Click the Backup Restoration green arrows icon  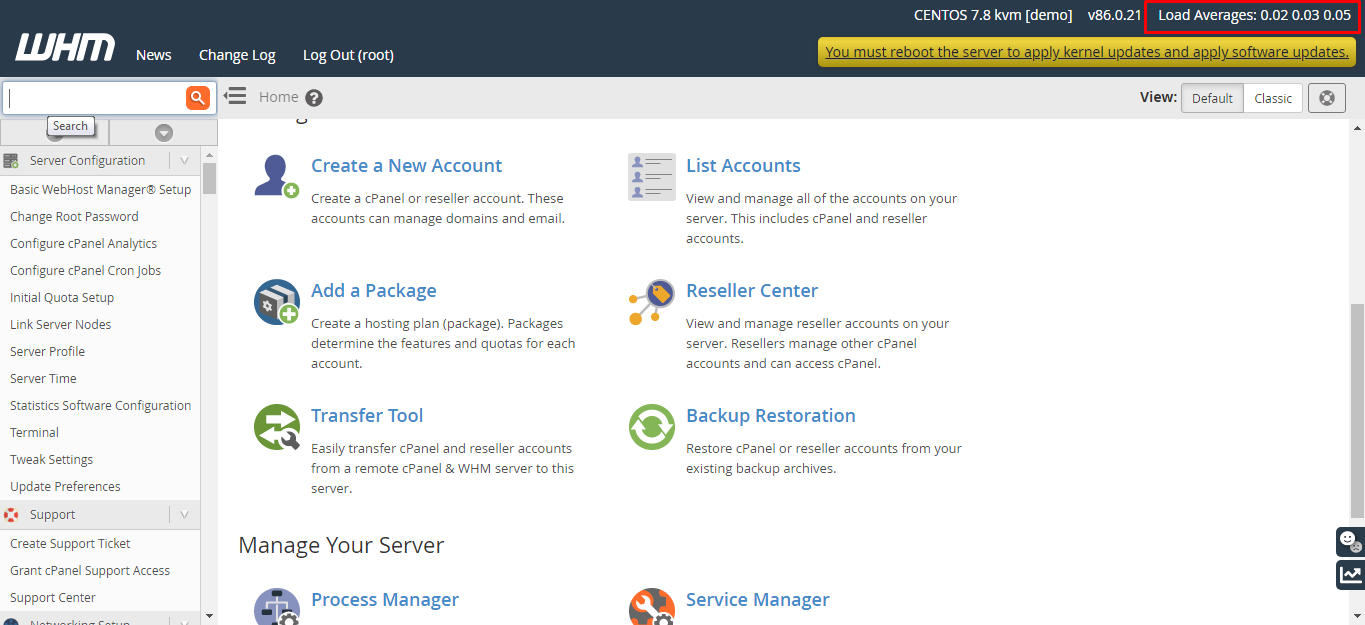point(651,426)
